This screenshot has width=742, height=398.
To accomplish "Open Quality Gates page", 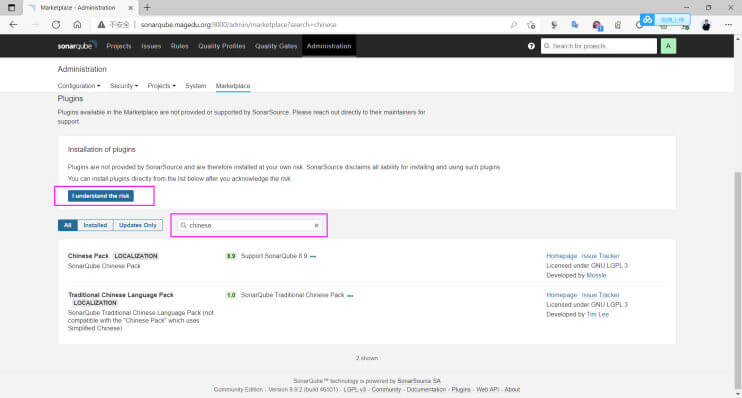I will 276,46.
